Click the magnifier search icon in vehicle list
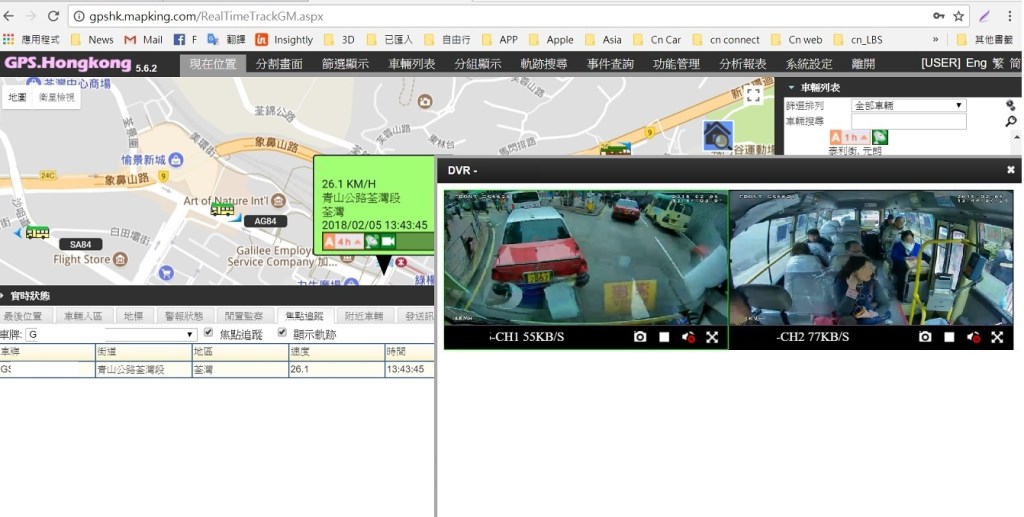This screenshot has width=1024, height=517. 1010,121
